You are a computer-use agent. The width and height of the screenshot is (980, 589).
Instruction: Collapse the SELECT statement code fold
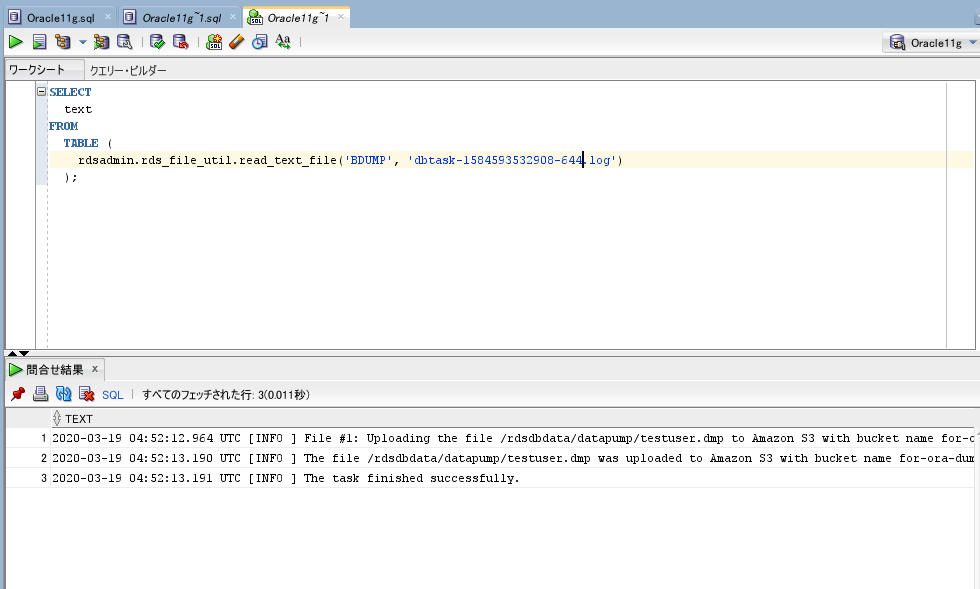coord(41,91)
